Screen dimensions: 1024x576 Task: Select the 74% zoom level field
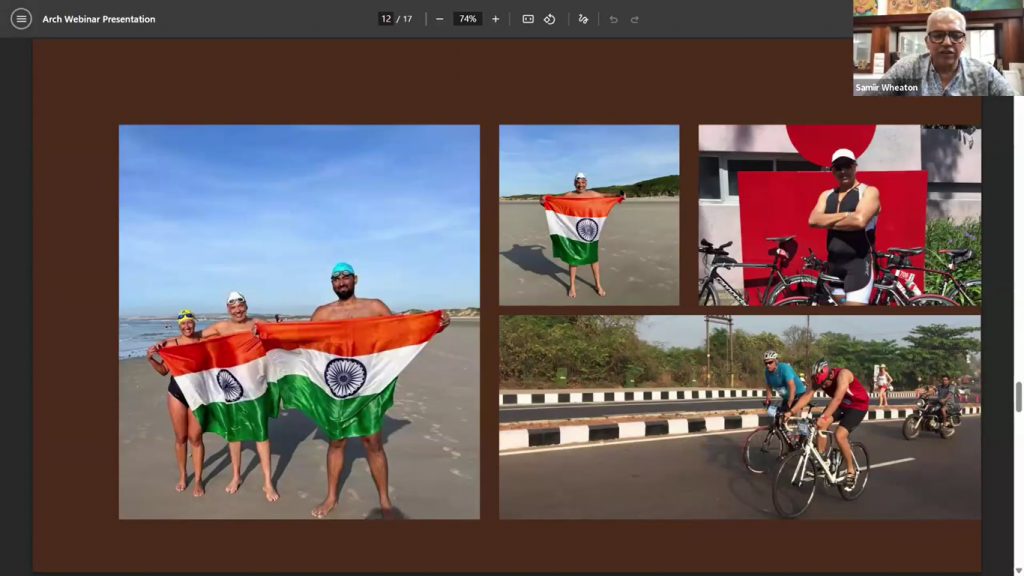coord(468,19)
